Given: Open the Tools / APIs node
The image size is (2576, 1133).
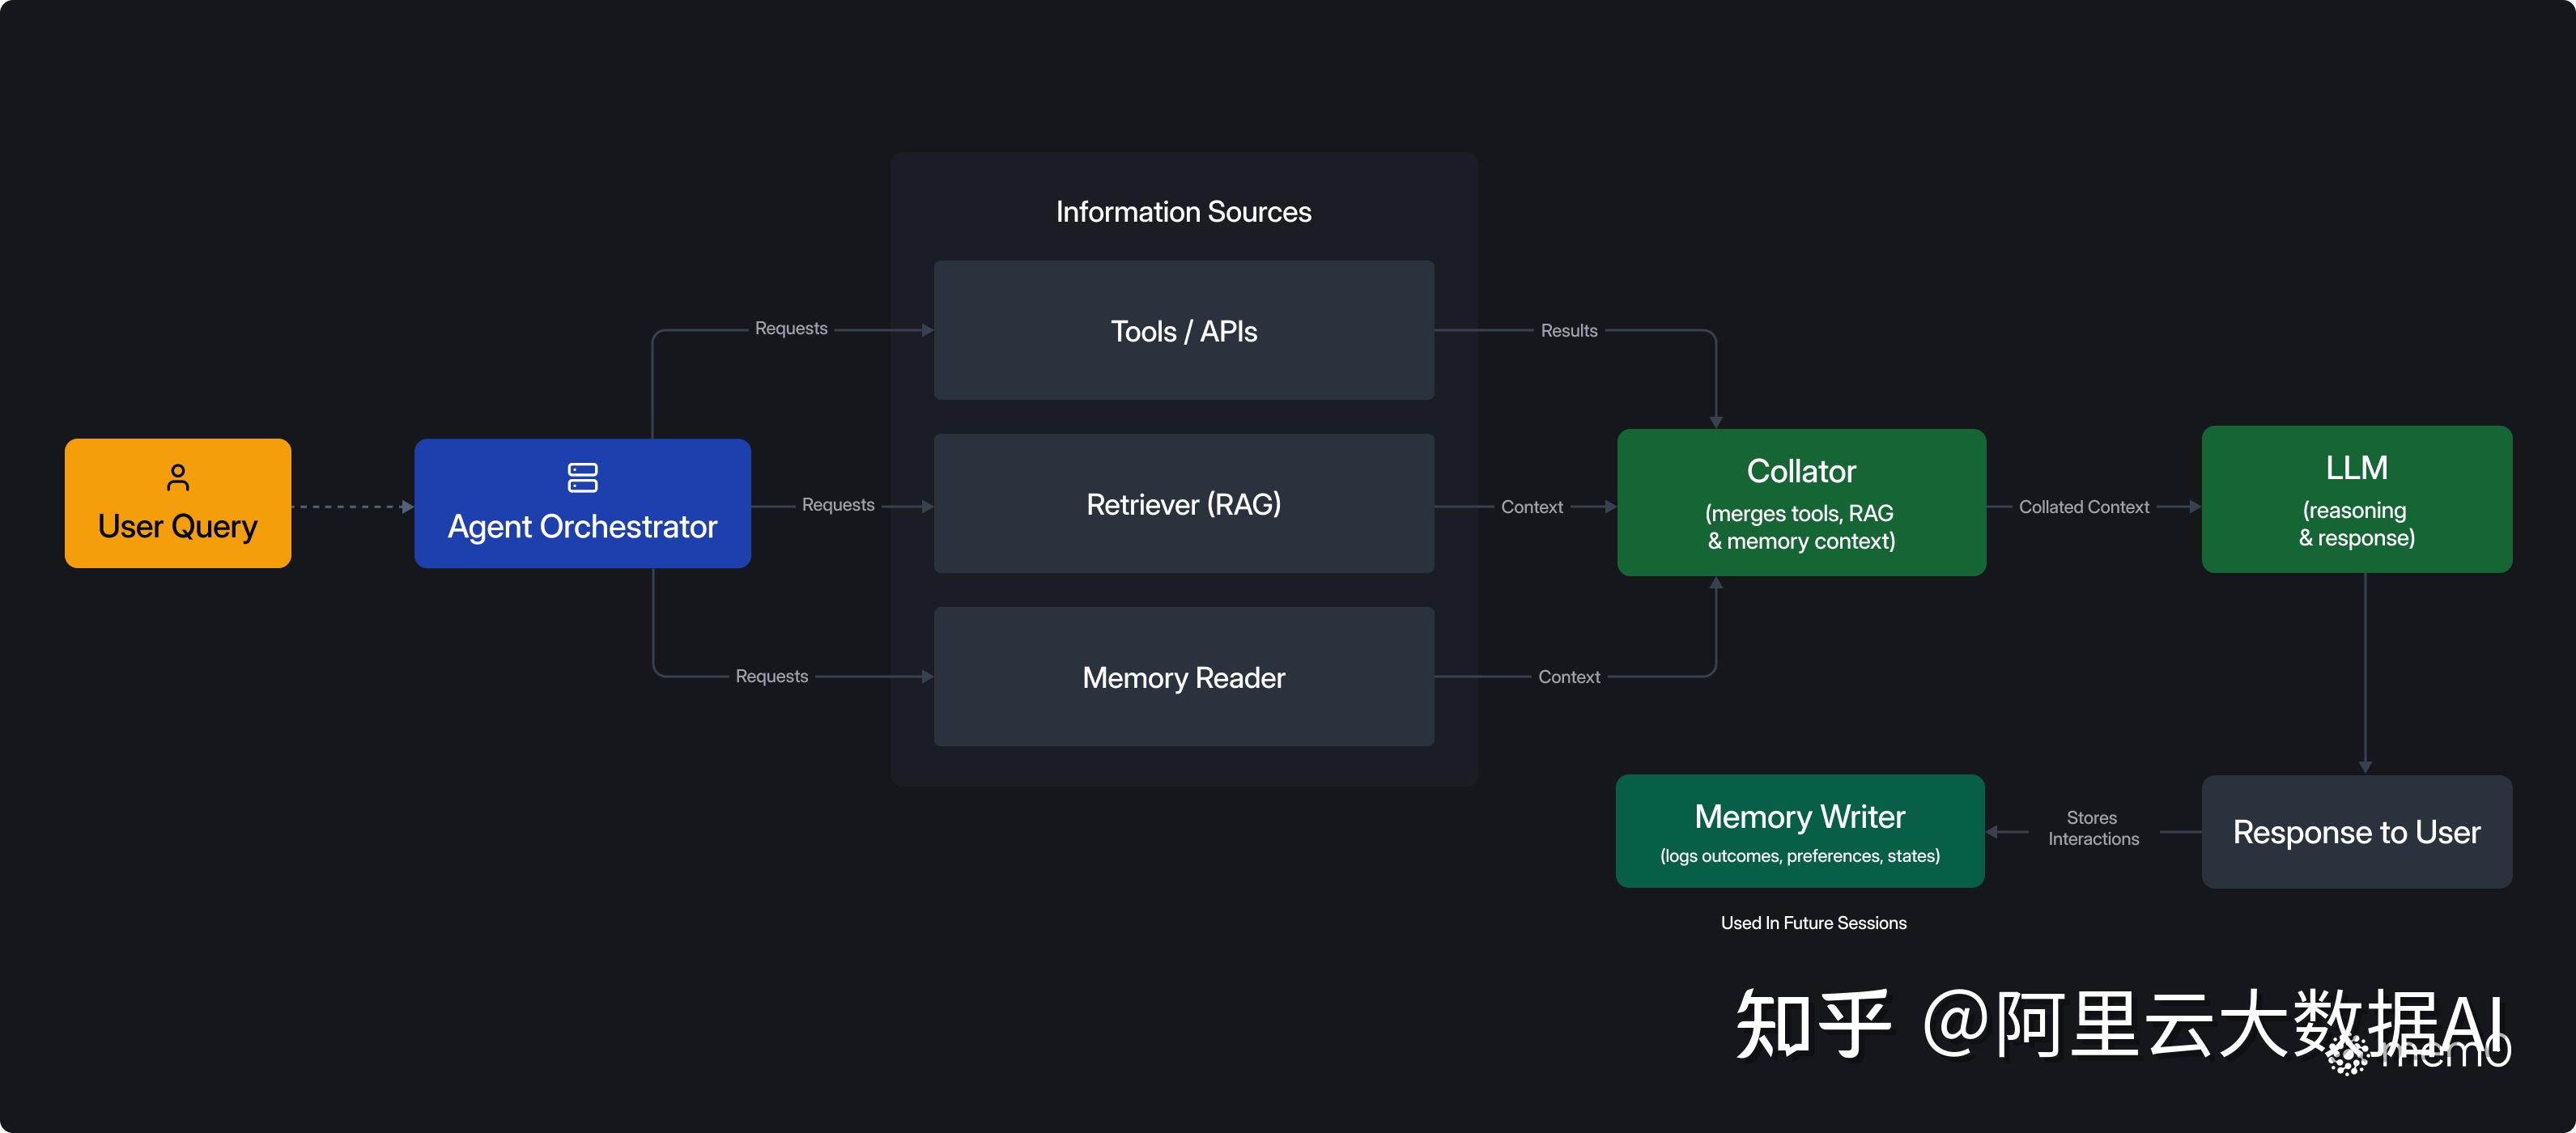Looking at the screenshot, I should pos(1184,330).
